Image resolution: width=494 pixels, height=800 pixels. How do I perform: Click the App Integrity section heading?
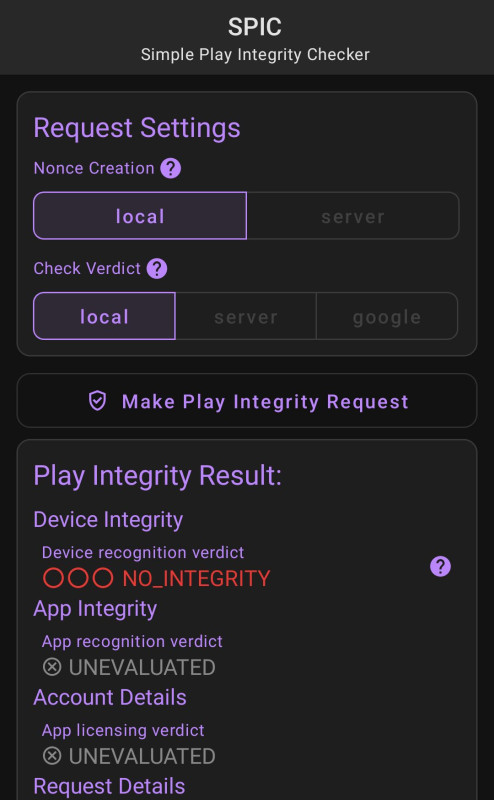coord(95,609)
